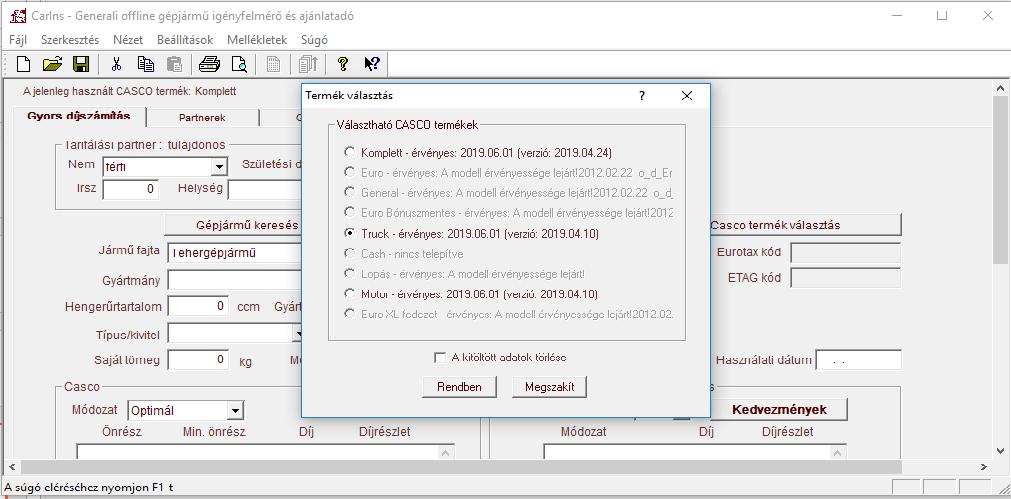The image size is (1011, 499).
Task: Click the Irsz input field
Action: (x=130, y=189)
